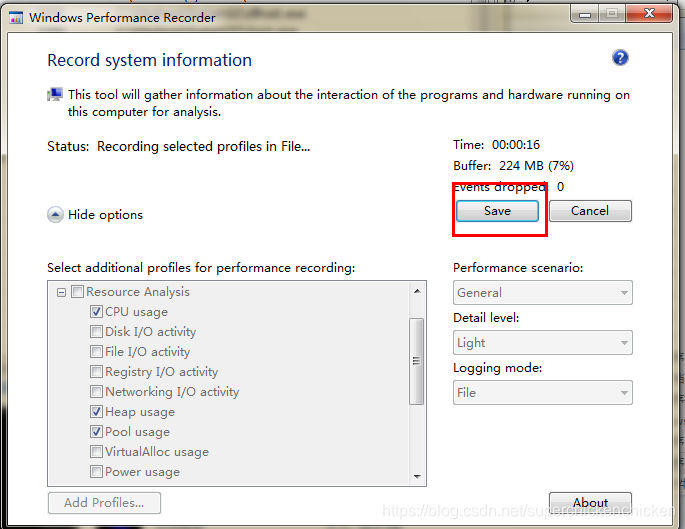Uncheck the CPU usage profile
Screen dimensions: 685x529
(x=96, y=311)
